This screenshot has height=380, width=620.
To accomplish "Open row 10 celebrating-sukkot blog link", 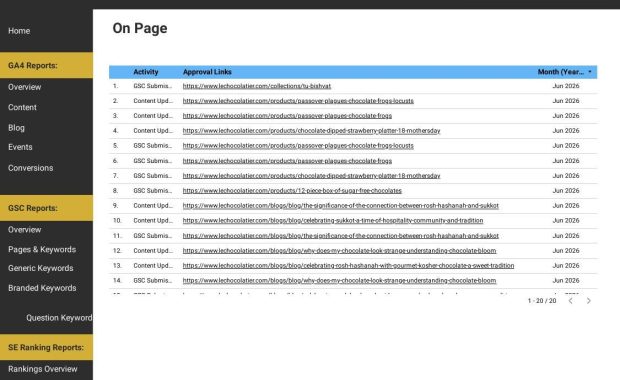I will click(x=333, y=221).
